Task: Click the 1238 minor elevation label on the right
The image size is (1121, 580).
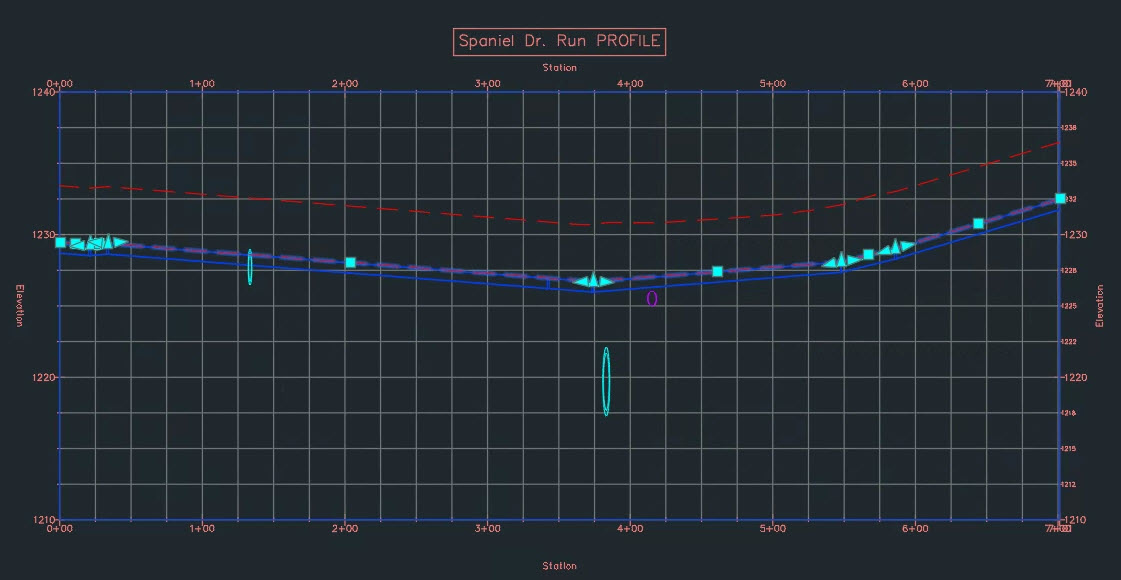Action: [1069, 127]
